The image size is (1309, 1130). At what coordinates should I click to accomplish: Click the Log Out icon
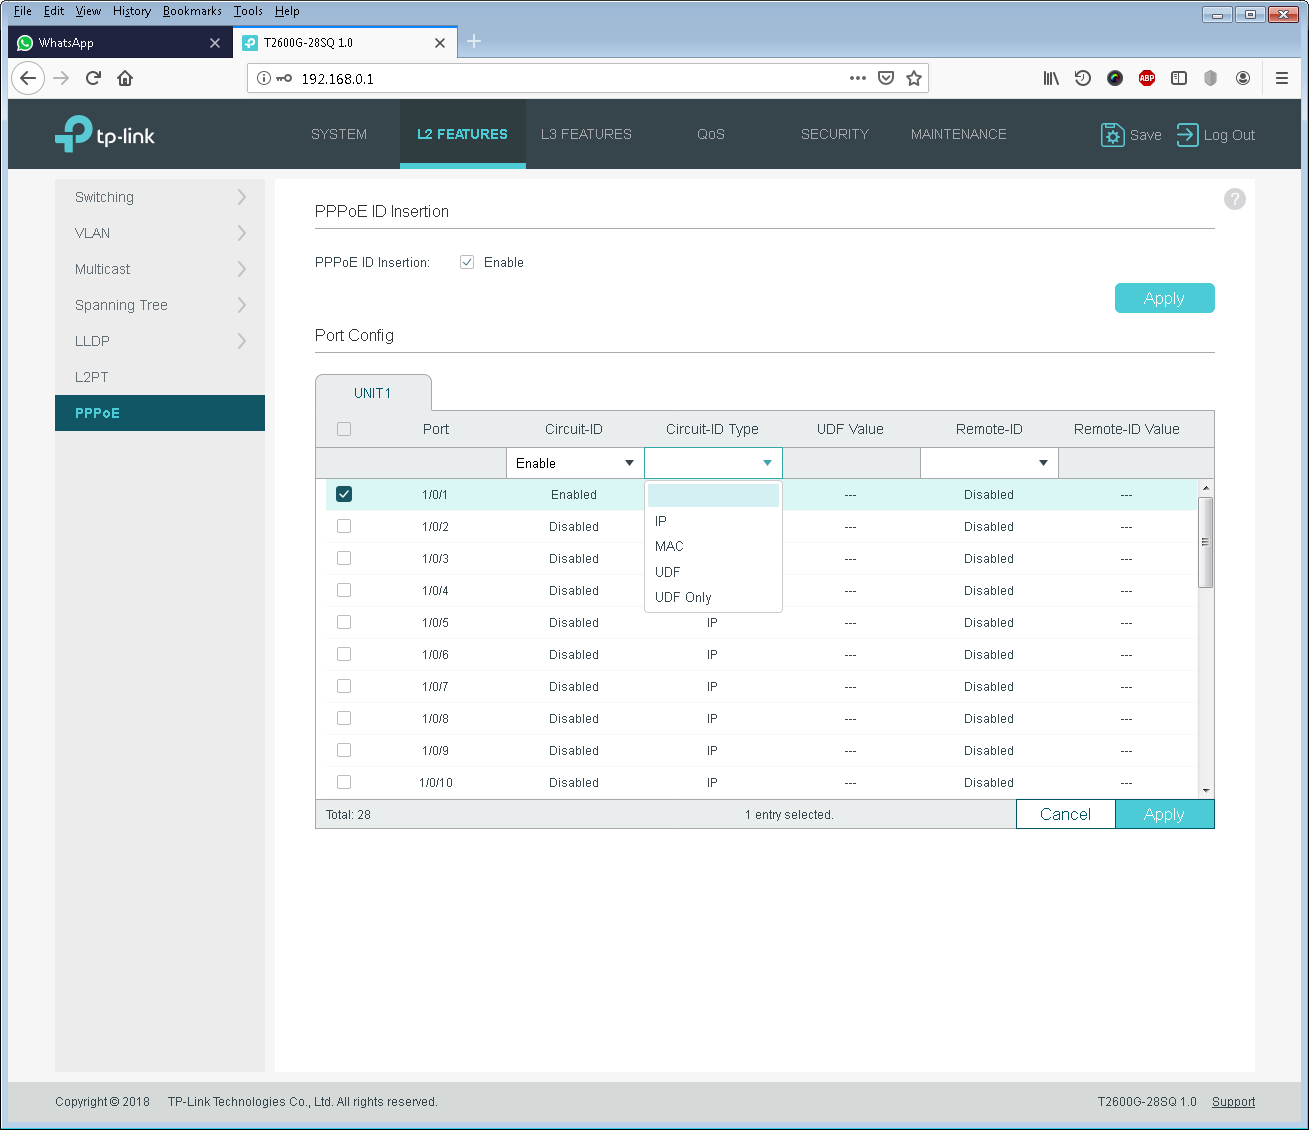coord(1187,135)
